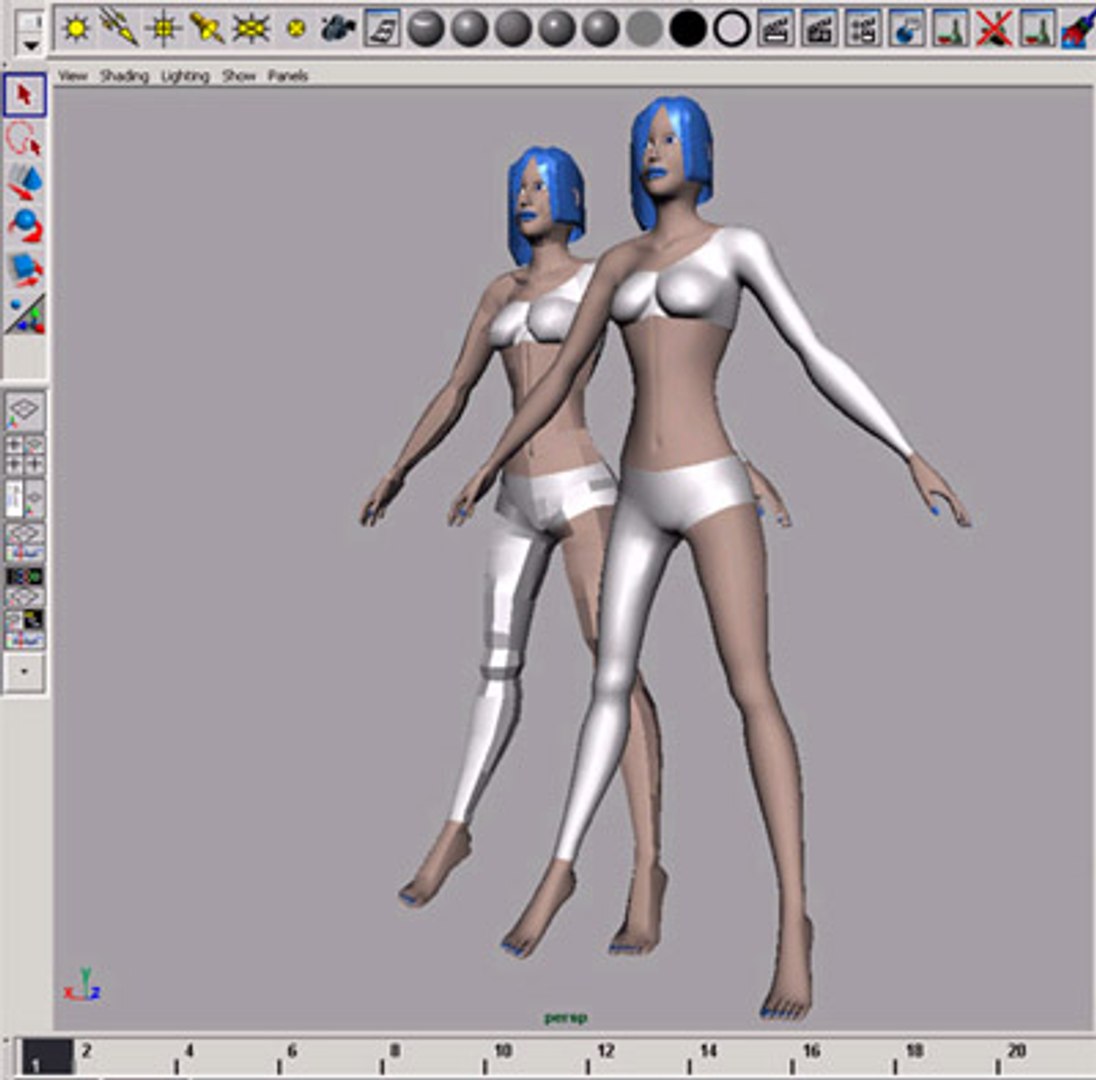
Task: Click the render settings clapperboard icon
Action: [863, 29]
